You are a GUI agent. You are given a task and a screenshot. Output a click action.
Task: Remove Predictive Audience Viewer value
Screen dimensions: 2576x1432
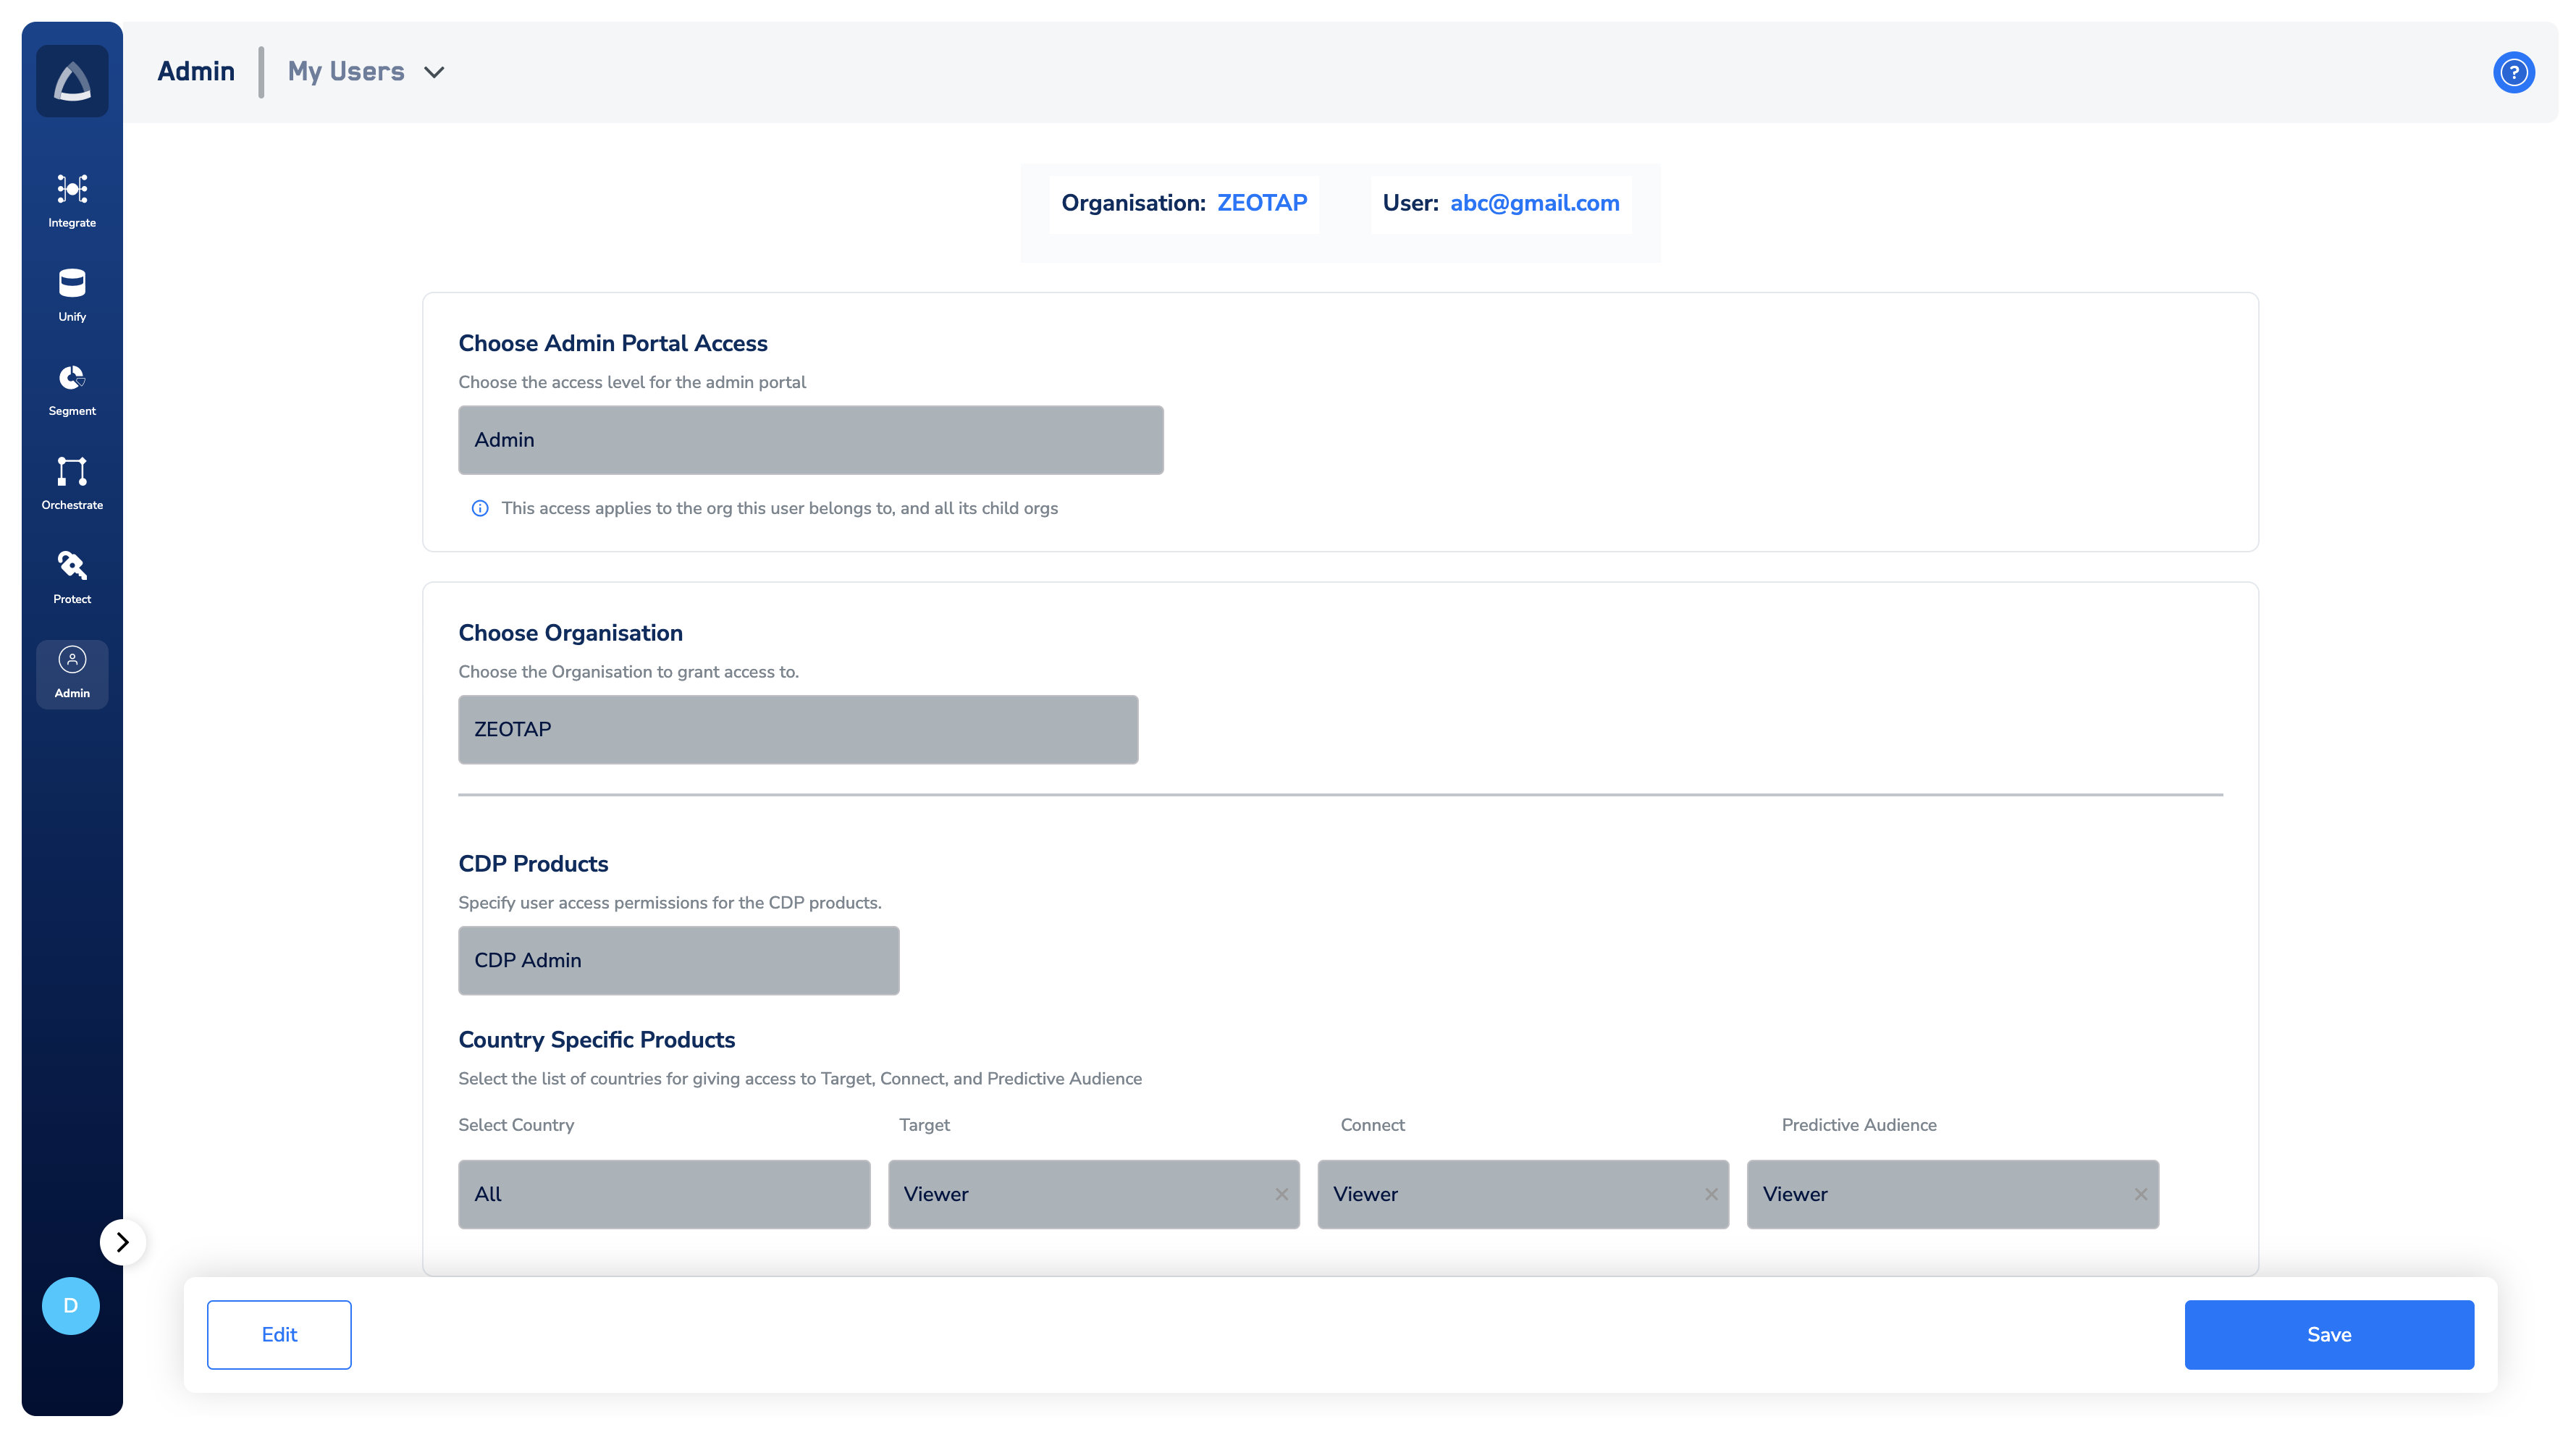[2140, 1194]
